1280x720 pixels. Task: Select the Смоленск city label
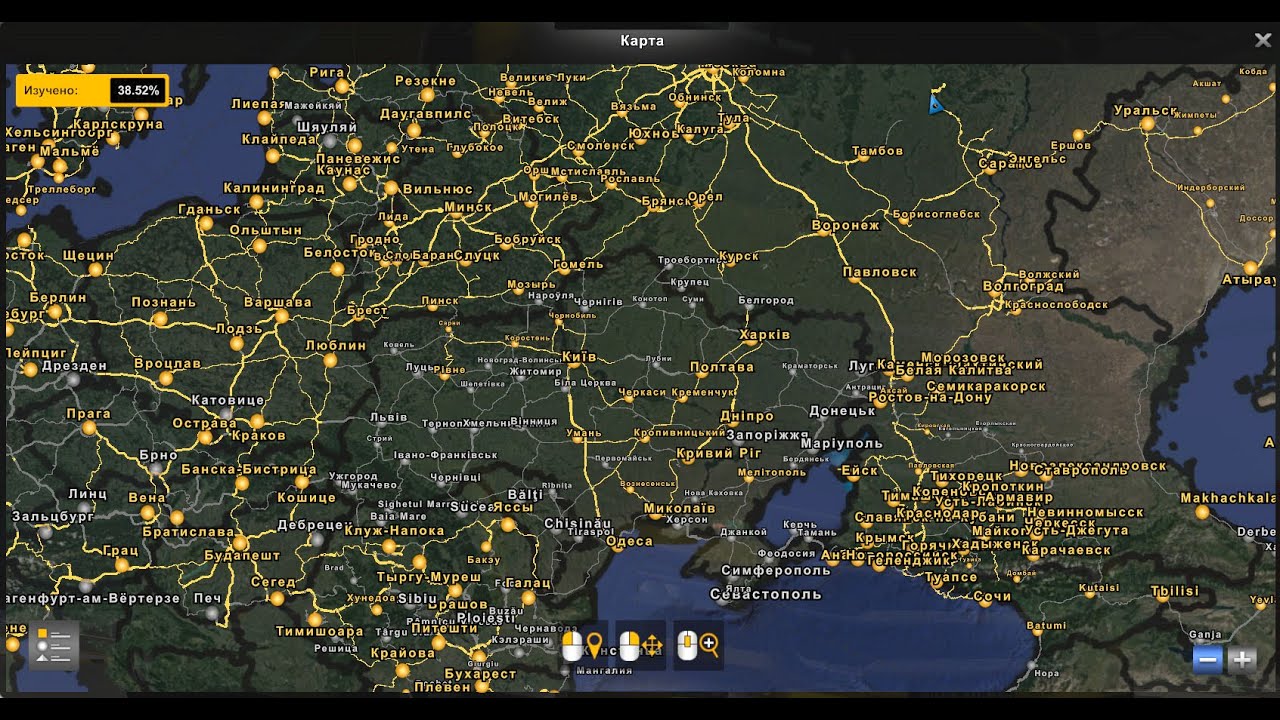tap(600, 145)
